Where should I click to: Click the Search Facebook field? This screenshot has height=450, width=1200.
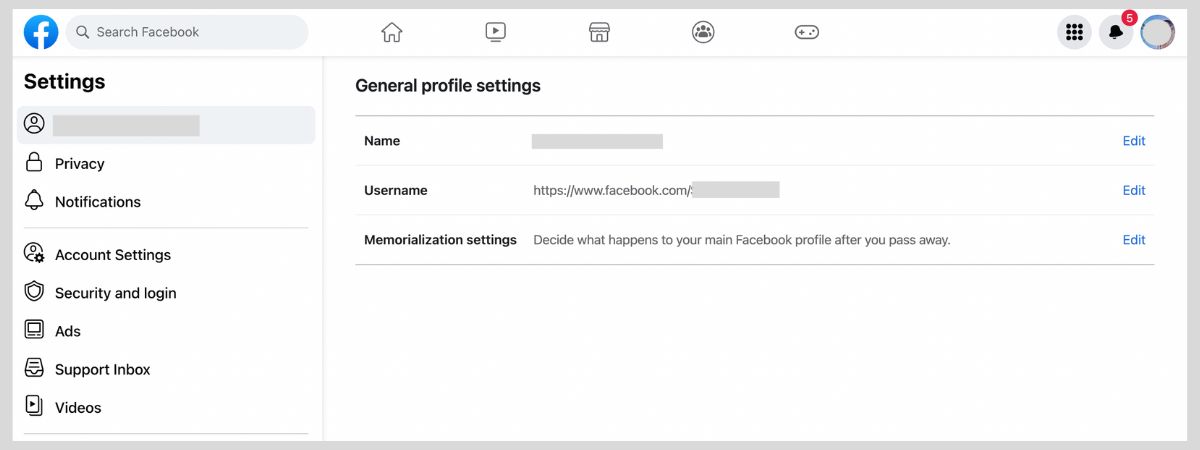coord(190,32)
